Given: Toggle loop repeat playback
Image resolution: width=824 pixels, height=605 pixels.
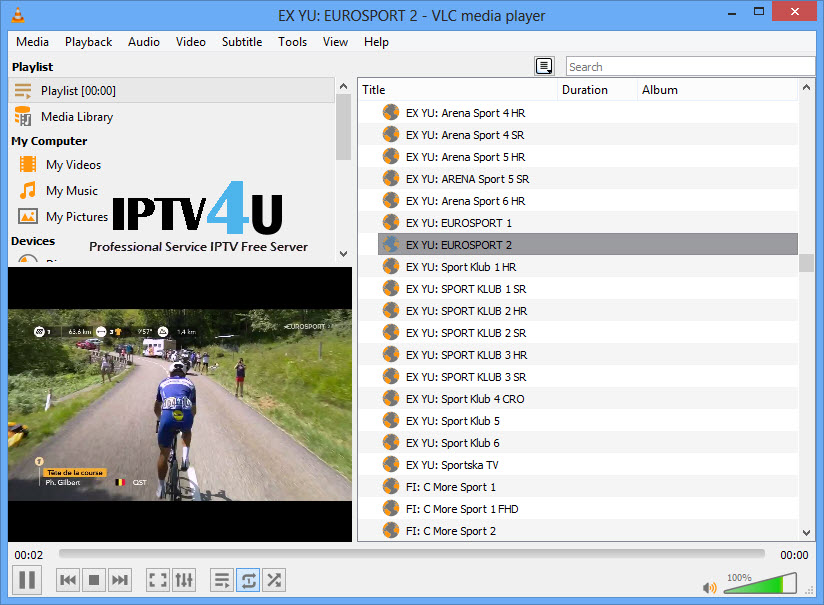Looking at the screenshot, I should tap(247, 579).
